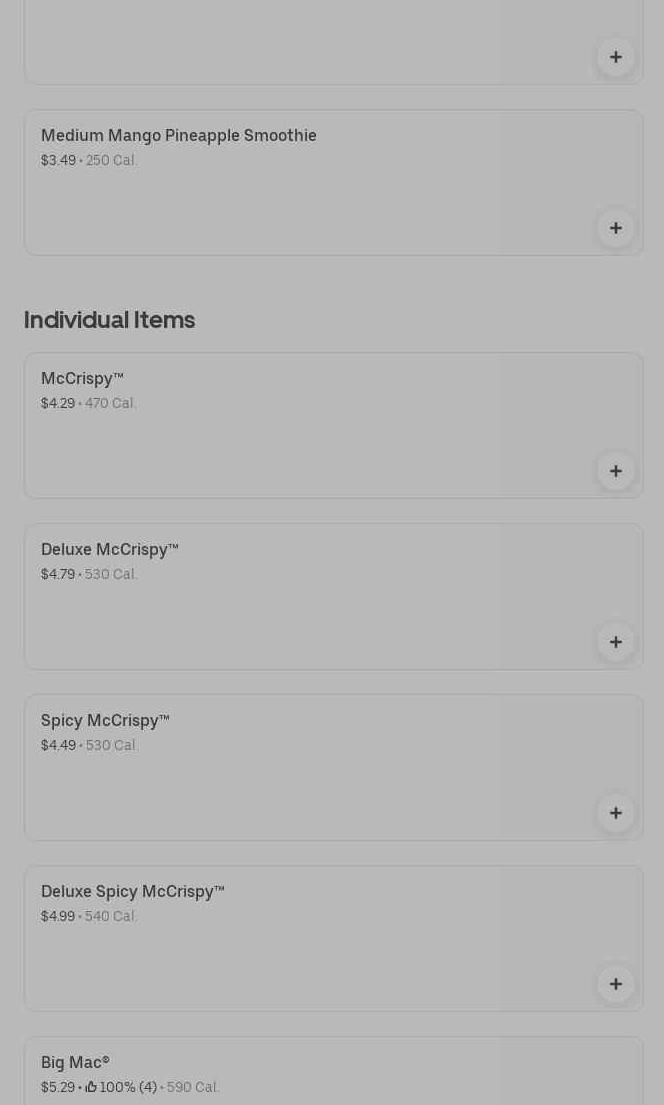Tap the plus icon on Spicy McCrispy
This screenshot has width=664, height=1105.
[x=616, y=813]
